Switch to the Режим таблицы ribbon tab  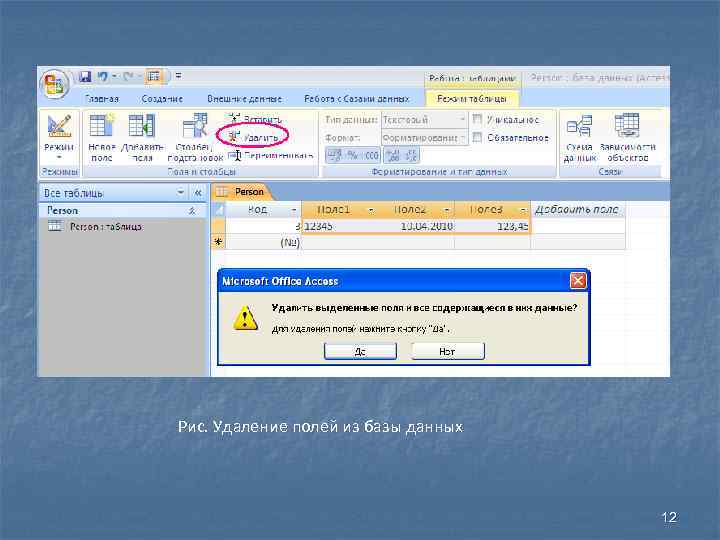[x=472, y=99]
